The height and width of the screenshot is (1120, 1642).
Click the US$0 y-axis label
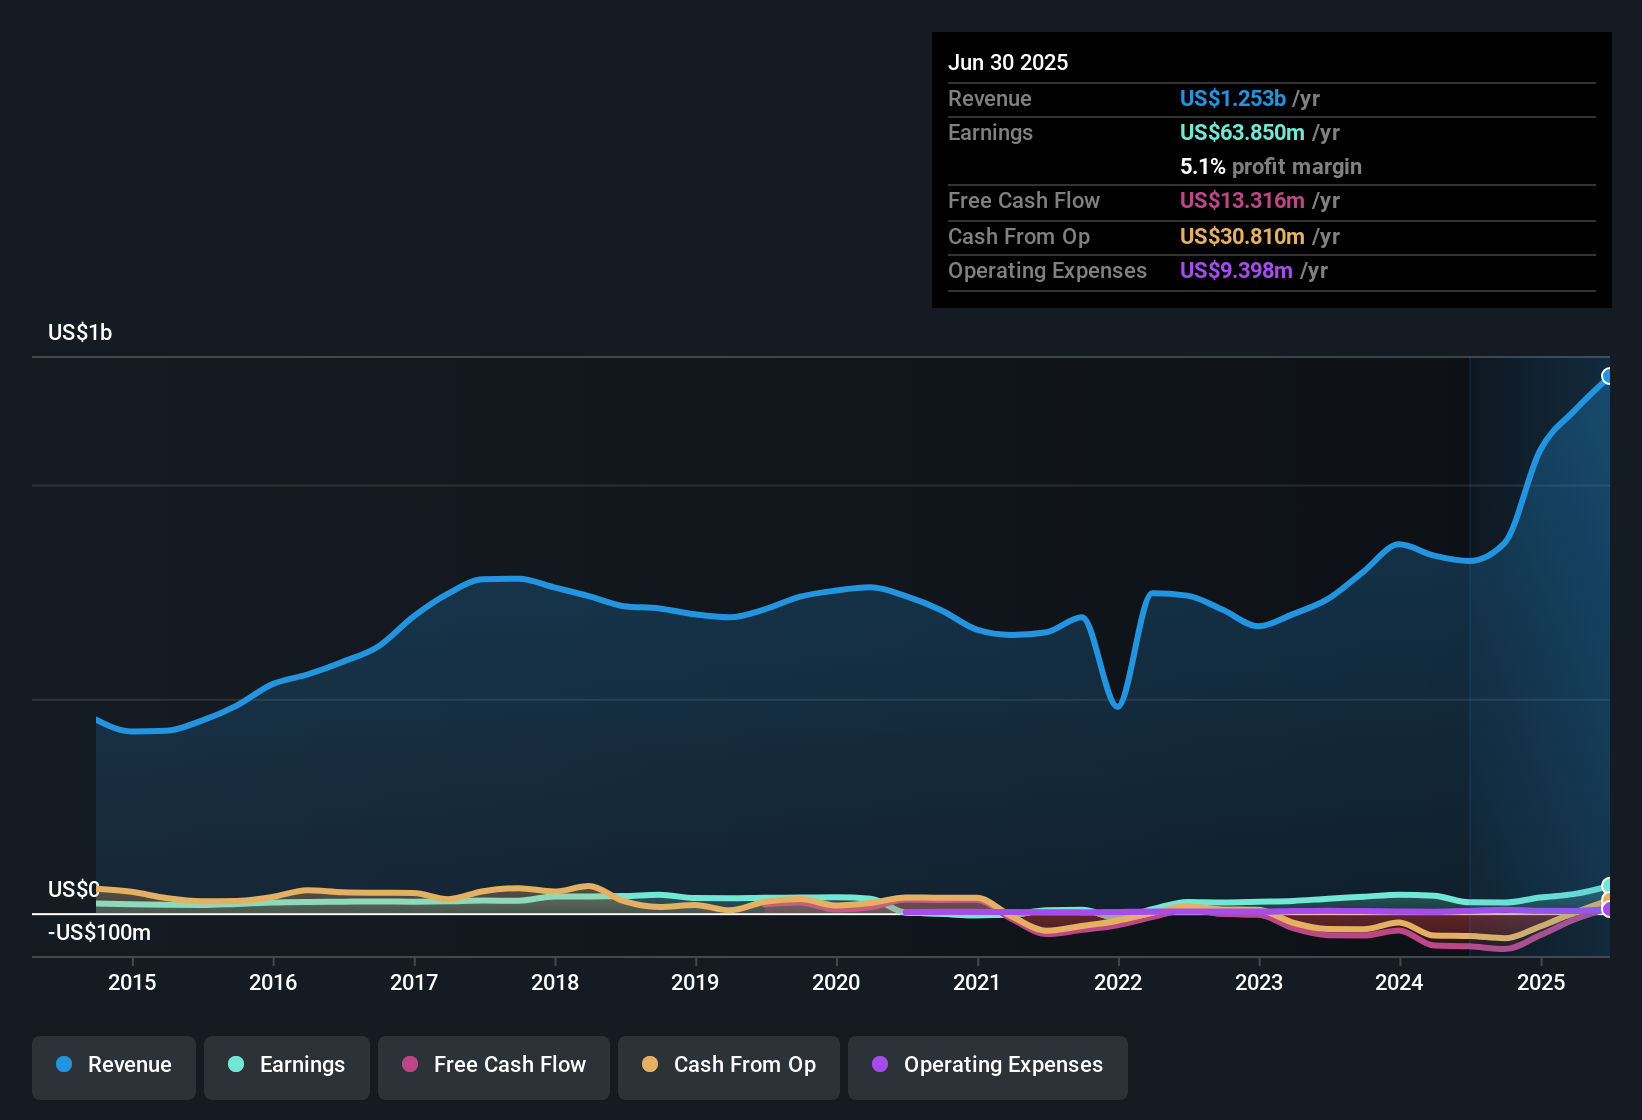pos(74,889)
